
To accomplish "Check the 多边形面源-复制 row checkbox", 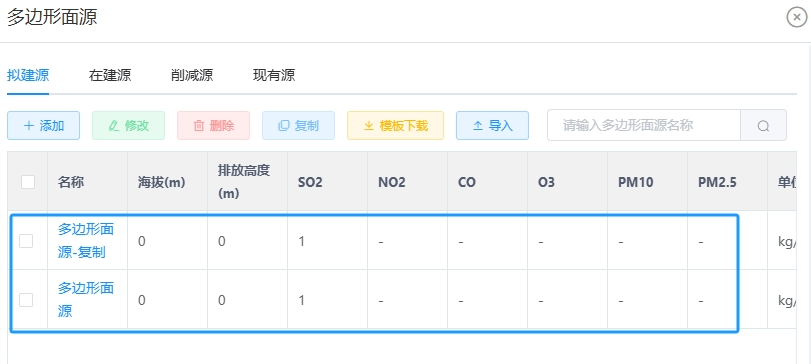I will tap(26, 240).
